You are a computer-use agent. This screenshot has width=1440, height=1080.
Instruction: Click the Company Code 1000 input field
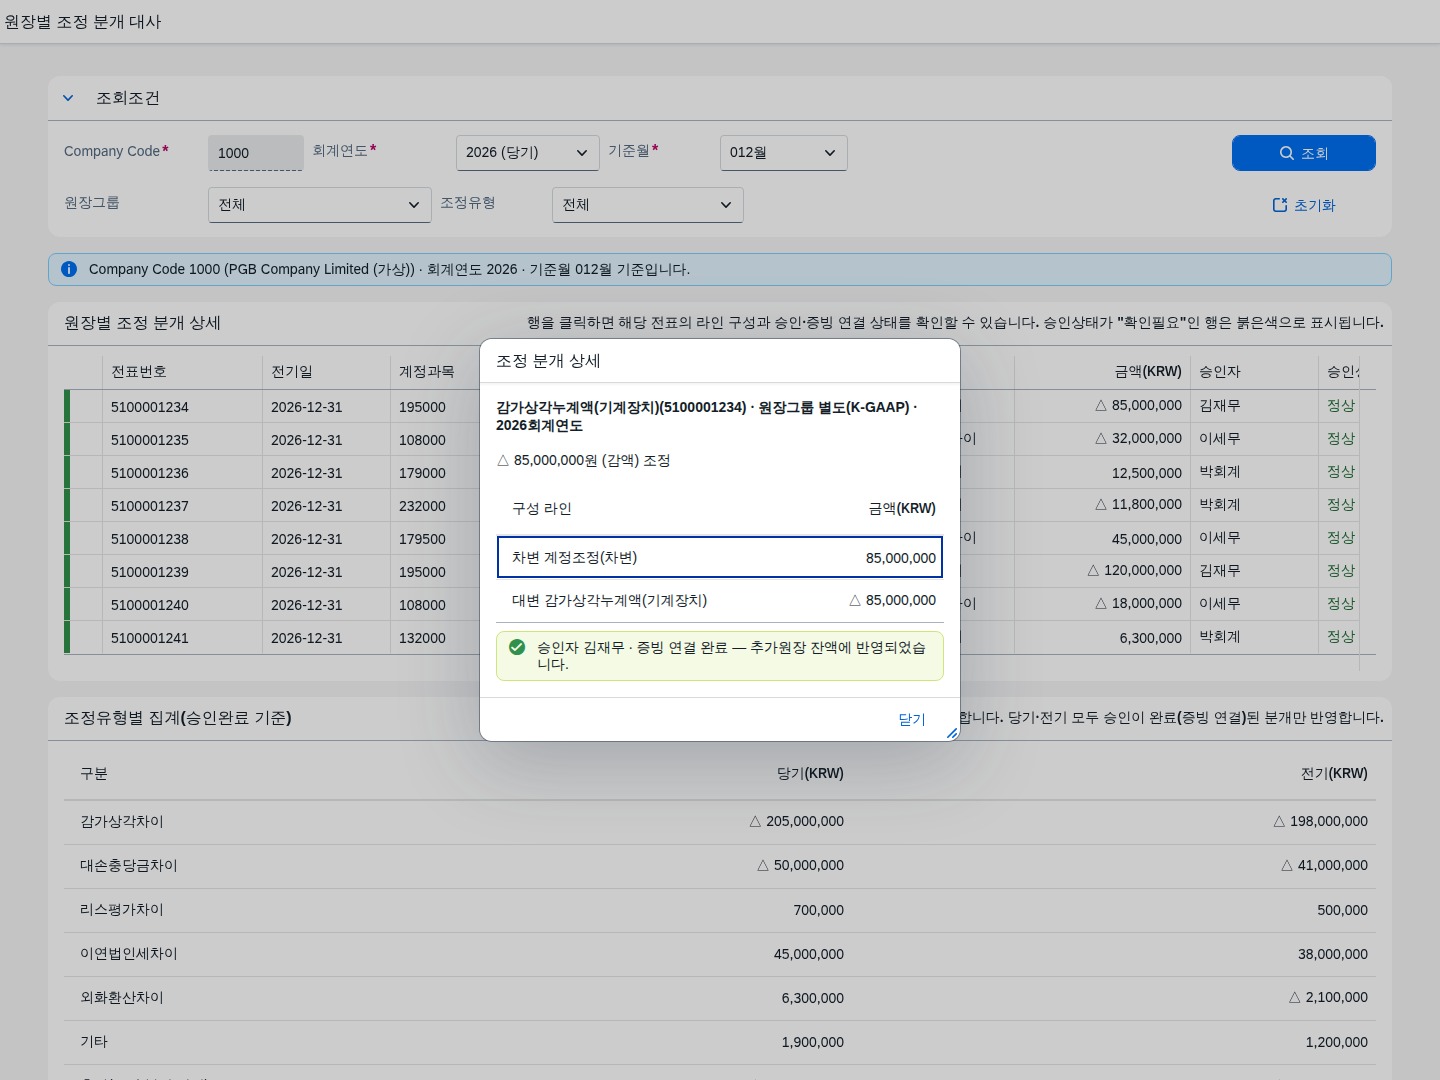pos(255,153)
